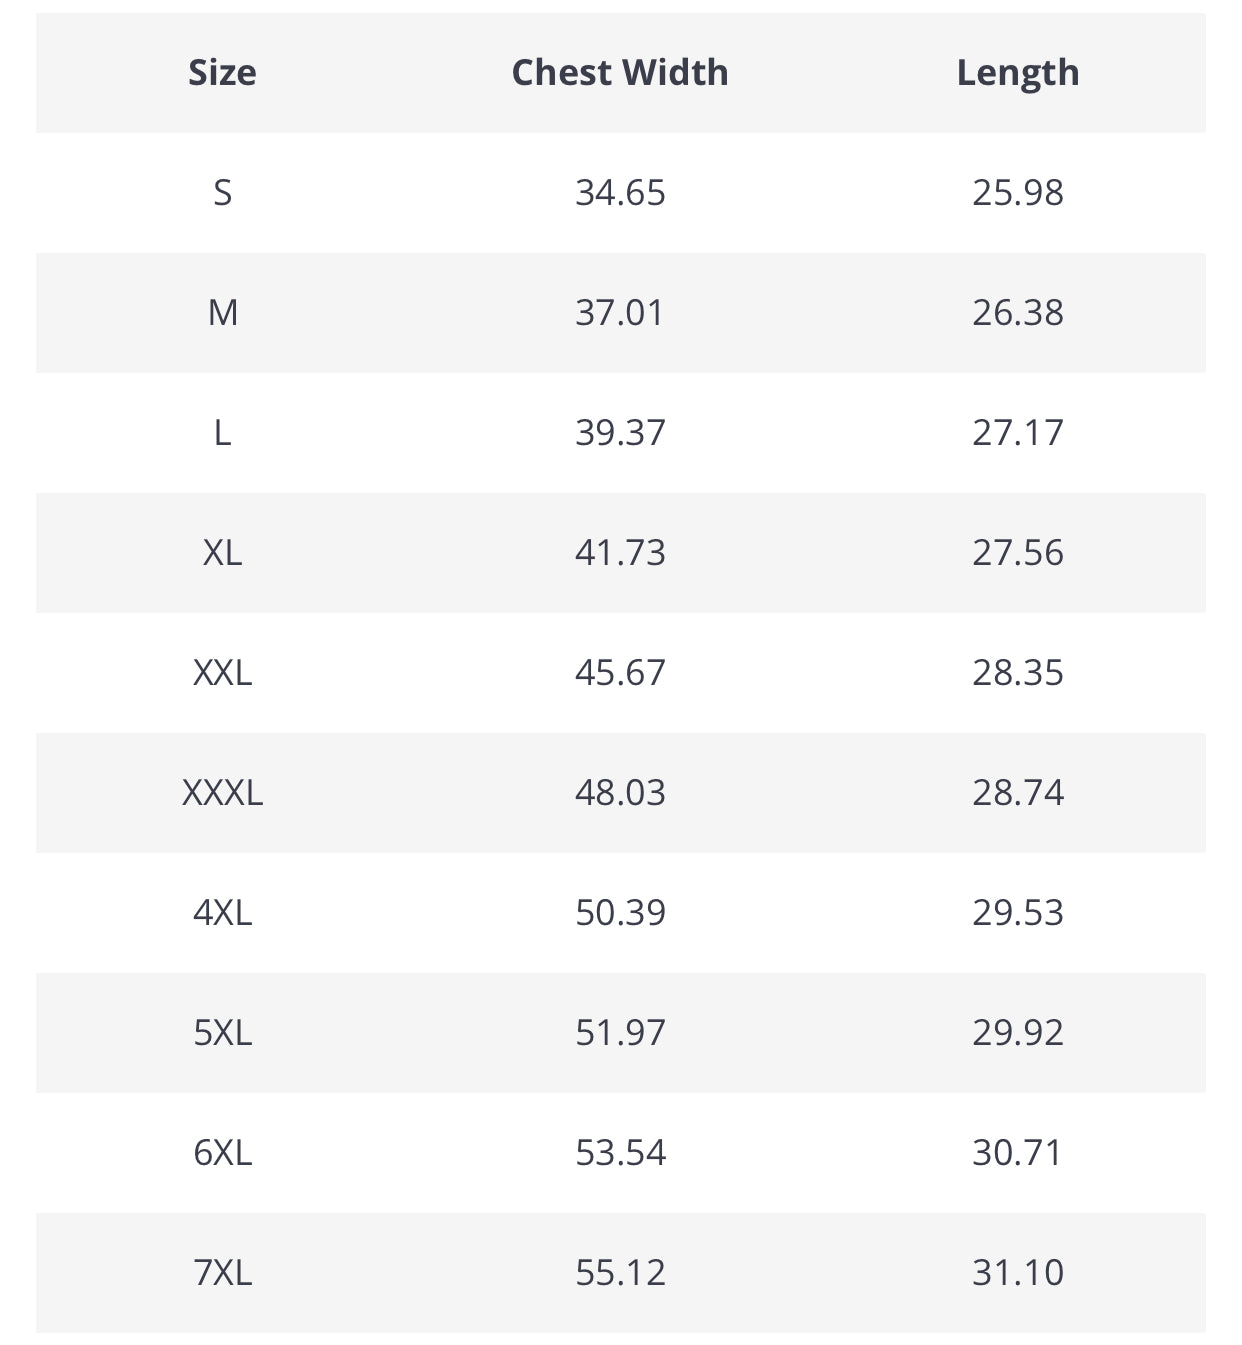Click chest width value 39.37
The width and height of the screenshot is (1242, 1345).
click(620, 433)
